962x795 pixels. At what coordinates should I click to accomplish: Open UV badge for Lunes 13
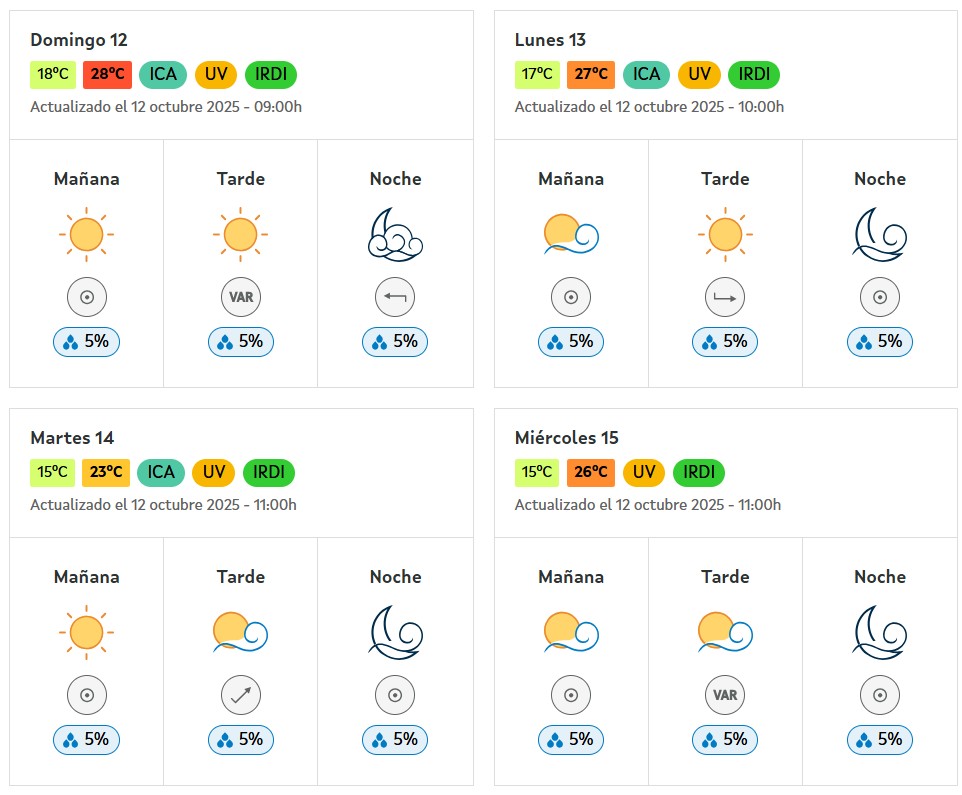pyautogui.click(x=699, y=74)
